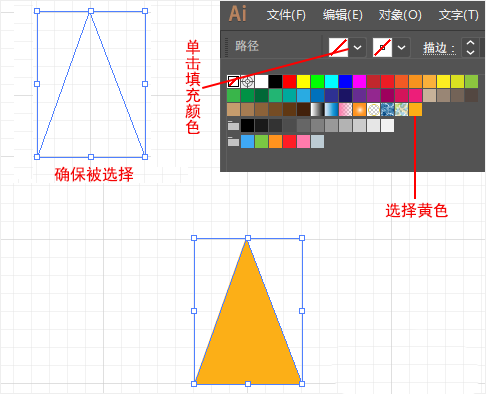
Task: Select the sky blue swatch in second row
Action: [303, 95]
